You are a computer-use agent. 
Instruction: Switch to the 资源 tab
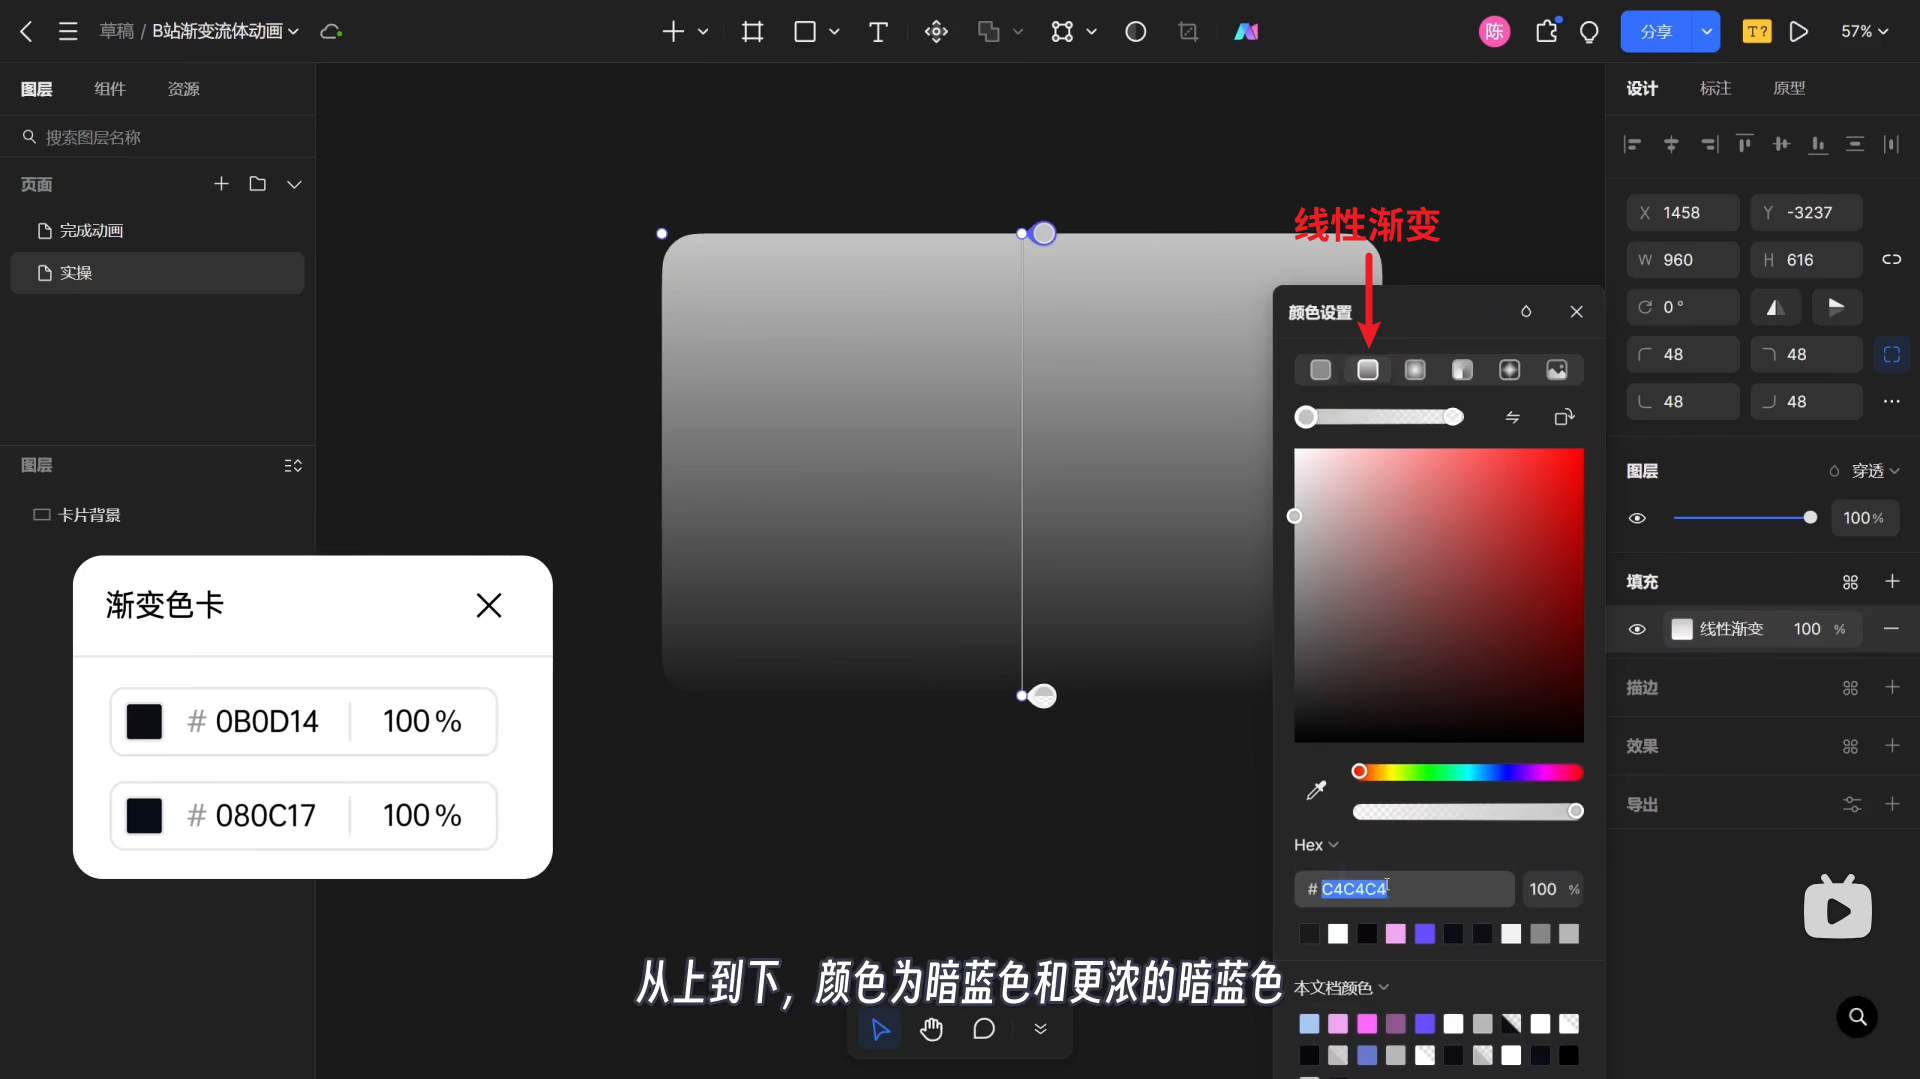pyautogui.click(x=183, y=89)
